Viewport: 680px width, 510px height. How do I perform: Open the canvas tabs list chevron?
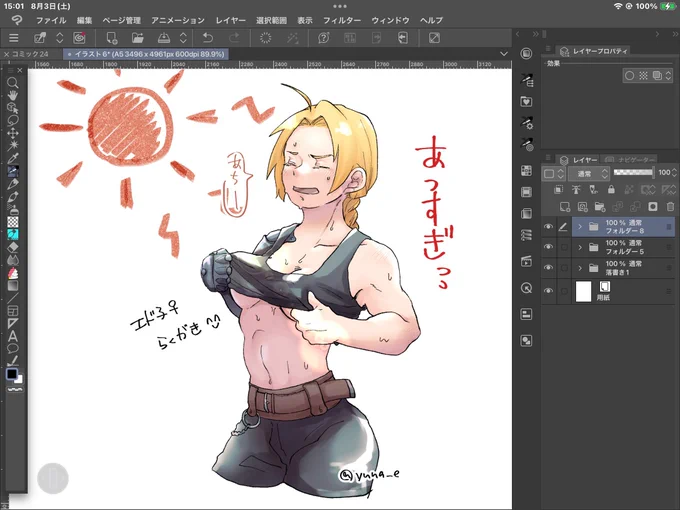[x=503, y=54]
